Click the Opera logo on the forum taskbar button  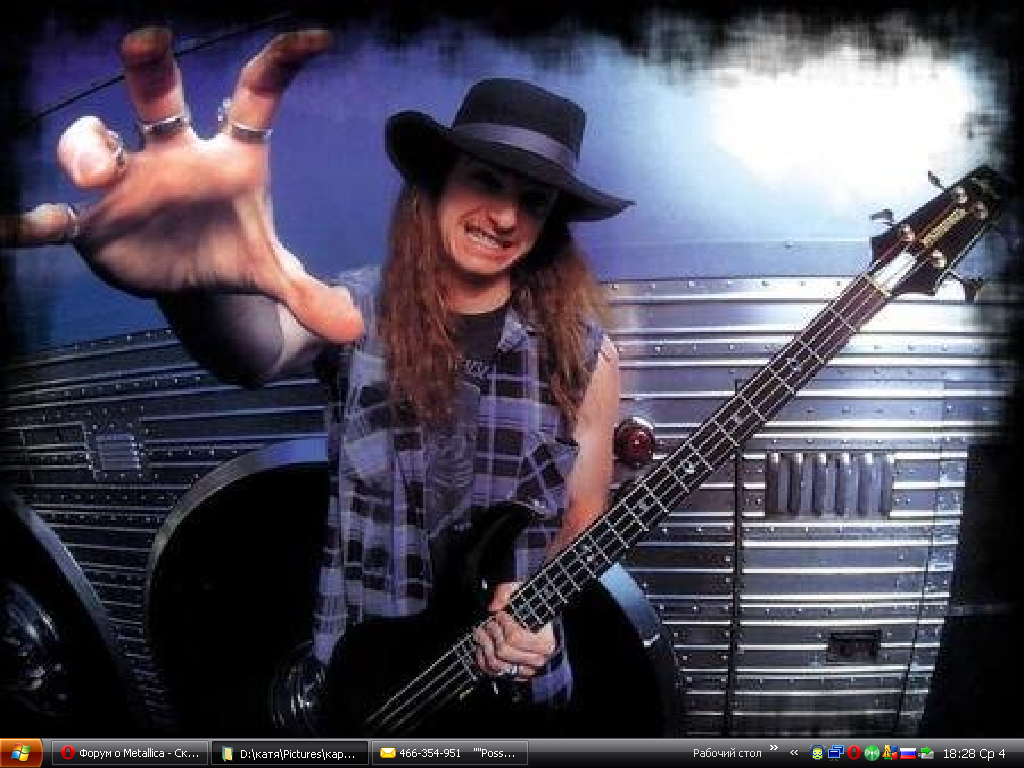coord(68,753)
